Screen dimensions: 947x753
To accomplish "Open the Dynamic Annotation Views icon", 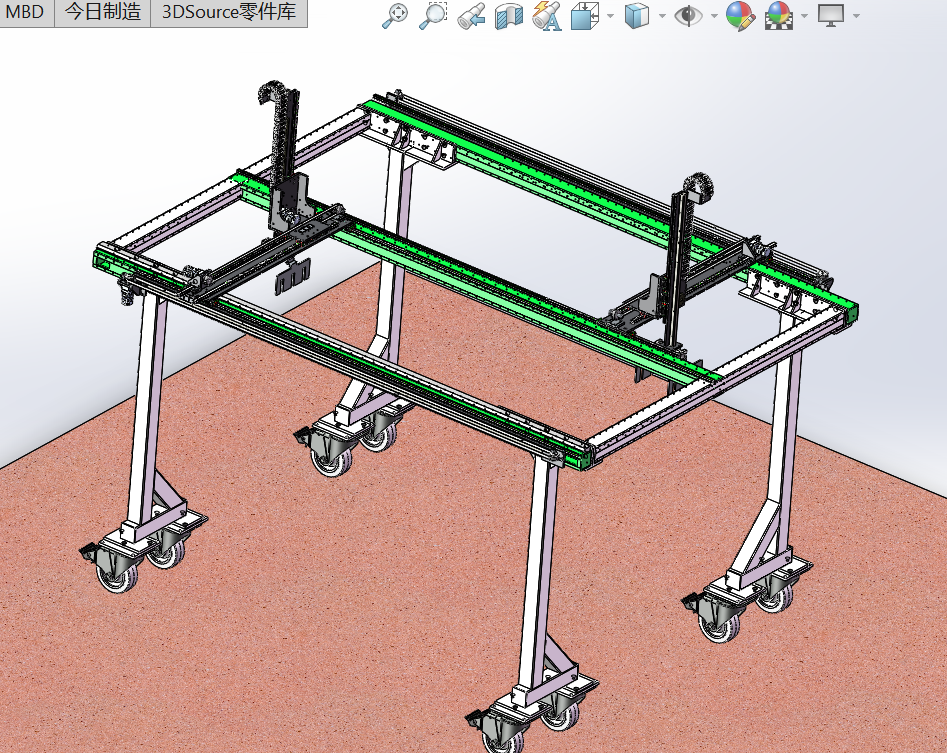I will (x=547, y=16).
